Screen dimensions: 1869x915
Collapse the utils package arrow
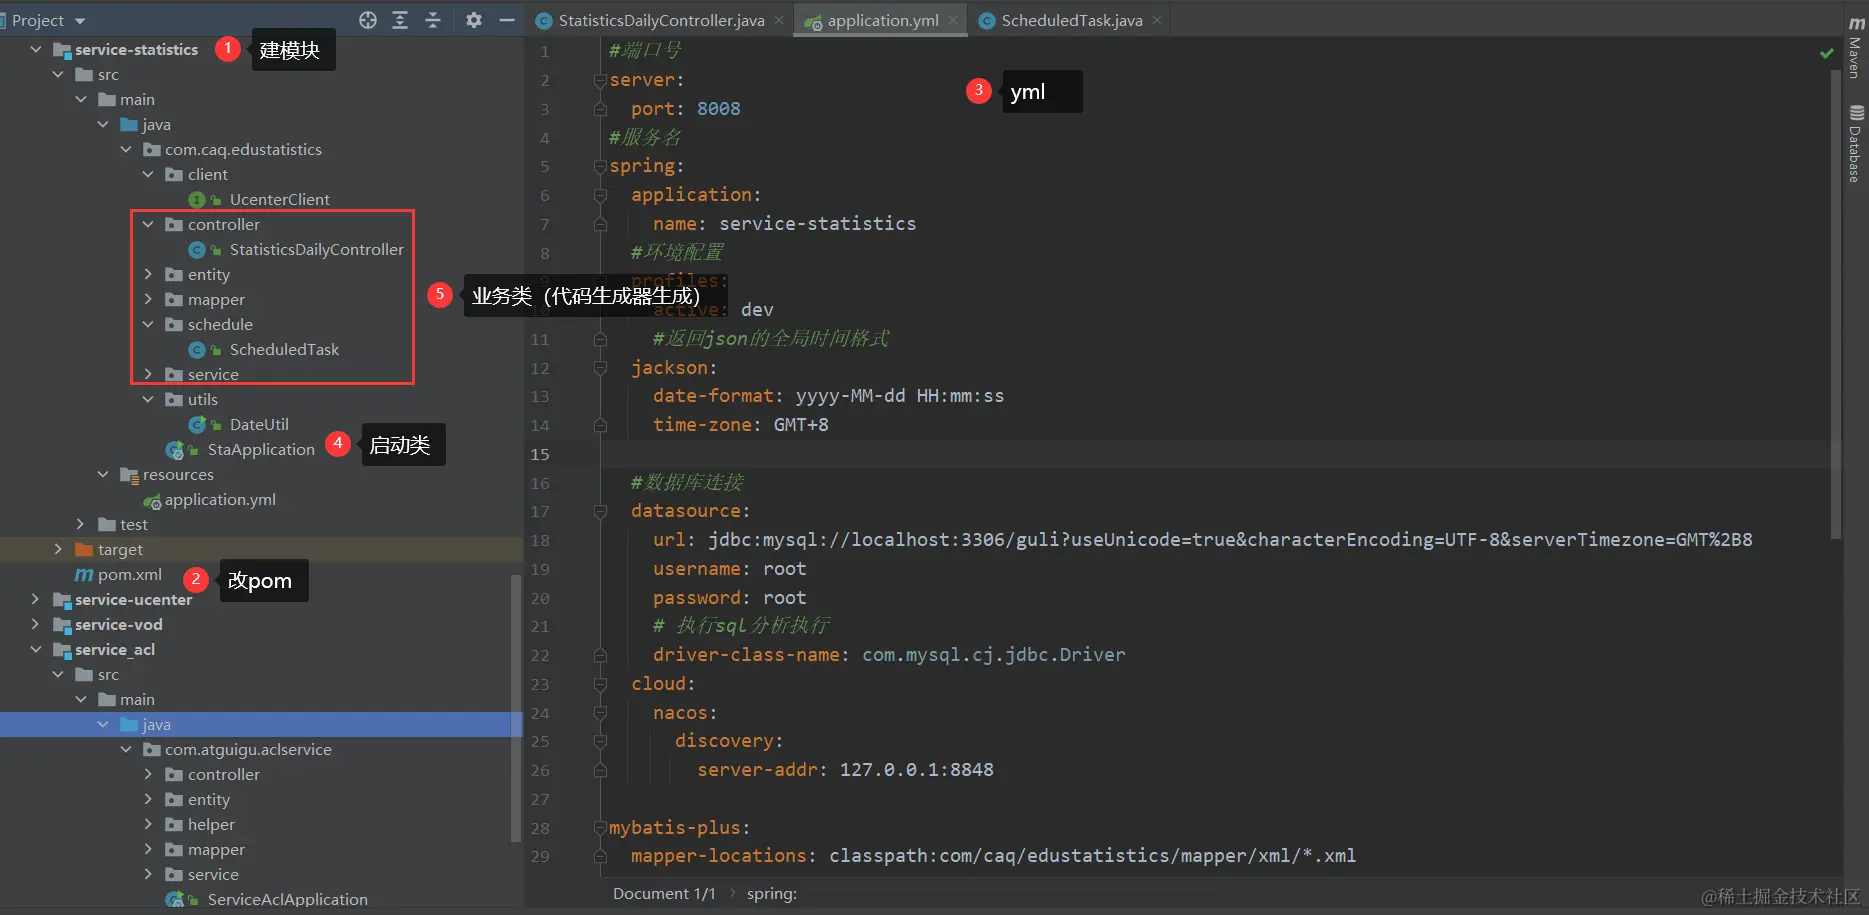tap(148, 400)
